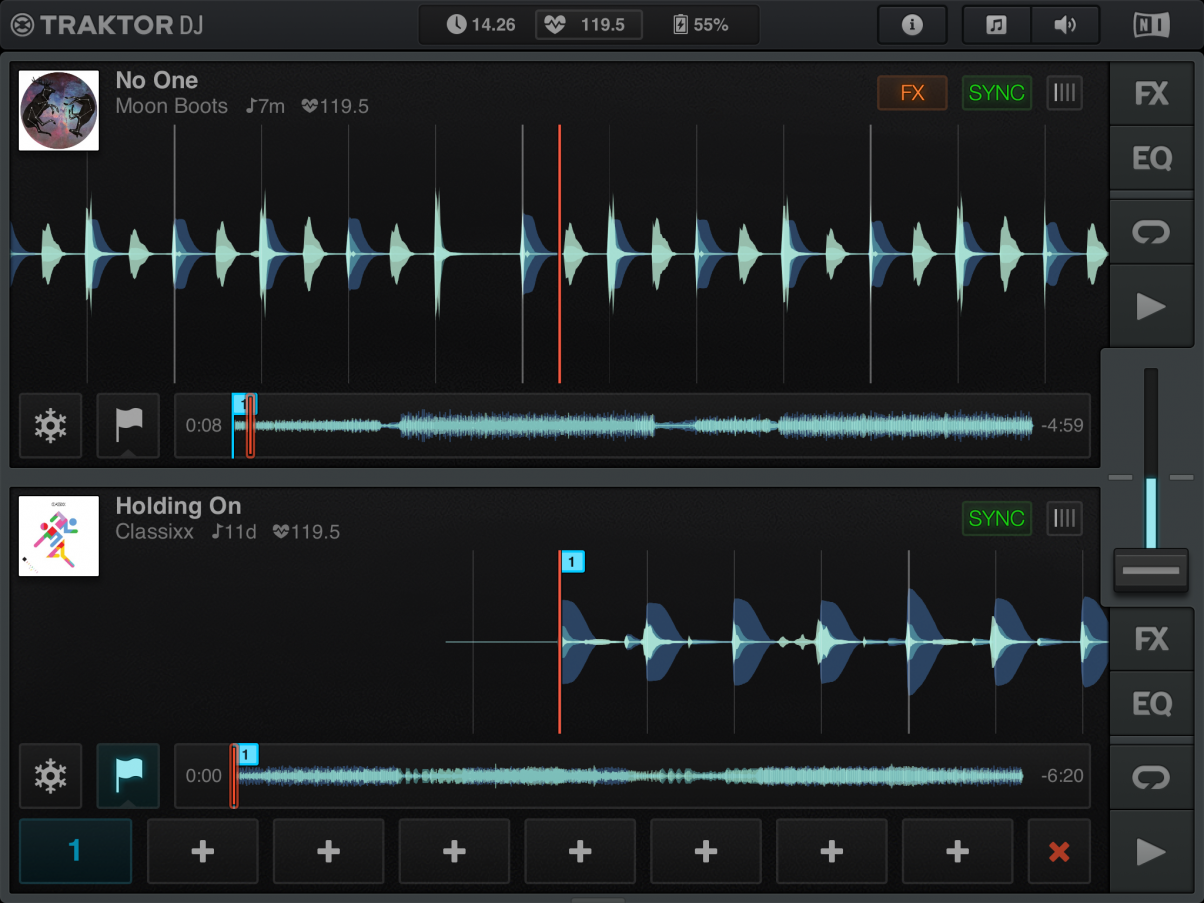Toggle SYNC on the Holding On deck
Image resolution: width=1204 pixels, height=903 pixels.
(x=997, y=518)
